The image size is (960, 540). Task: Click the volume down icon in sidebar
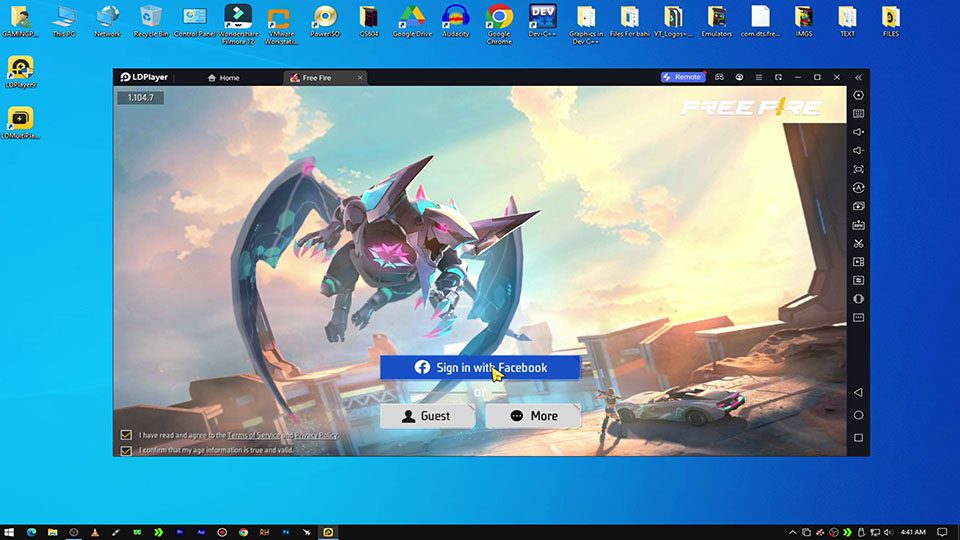pos(858,150)
